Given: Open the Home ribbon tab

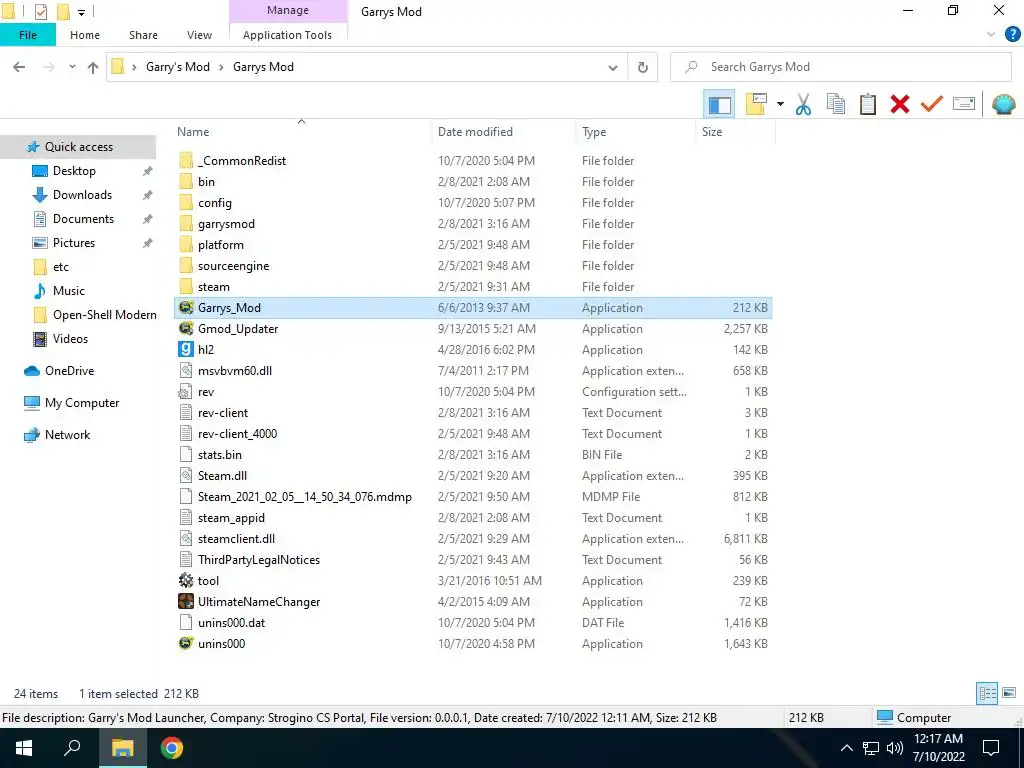Looking at the screenshot, I should click(85, 35).
